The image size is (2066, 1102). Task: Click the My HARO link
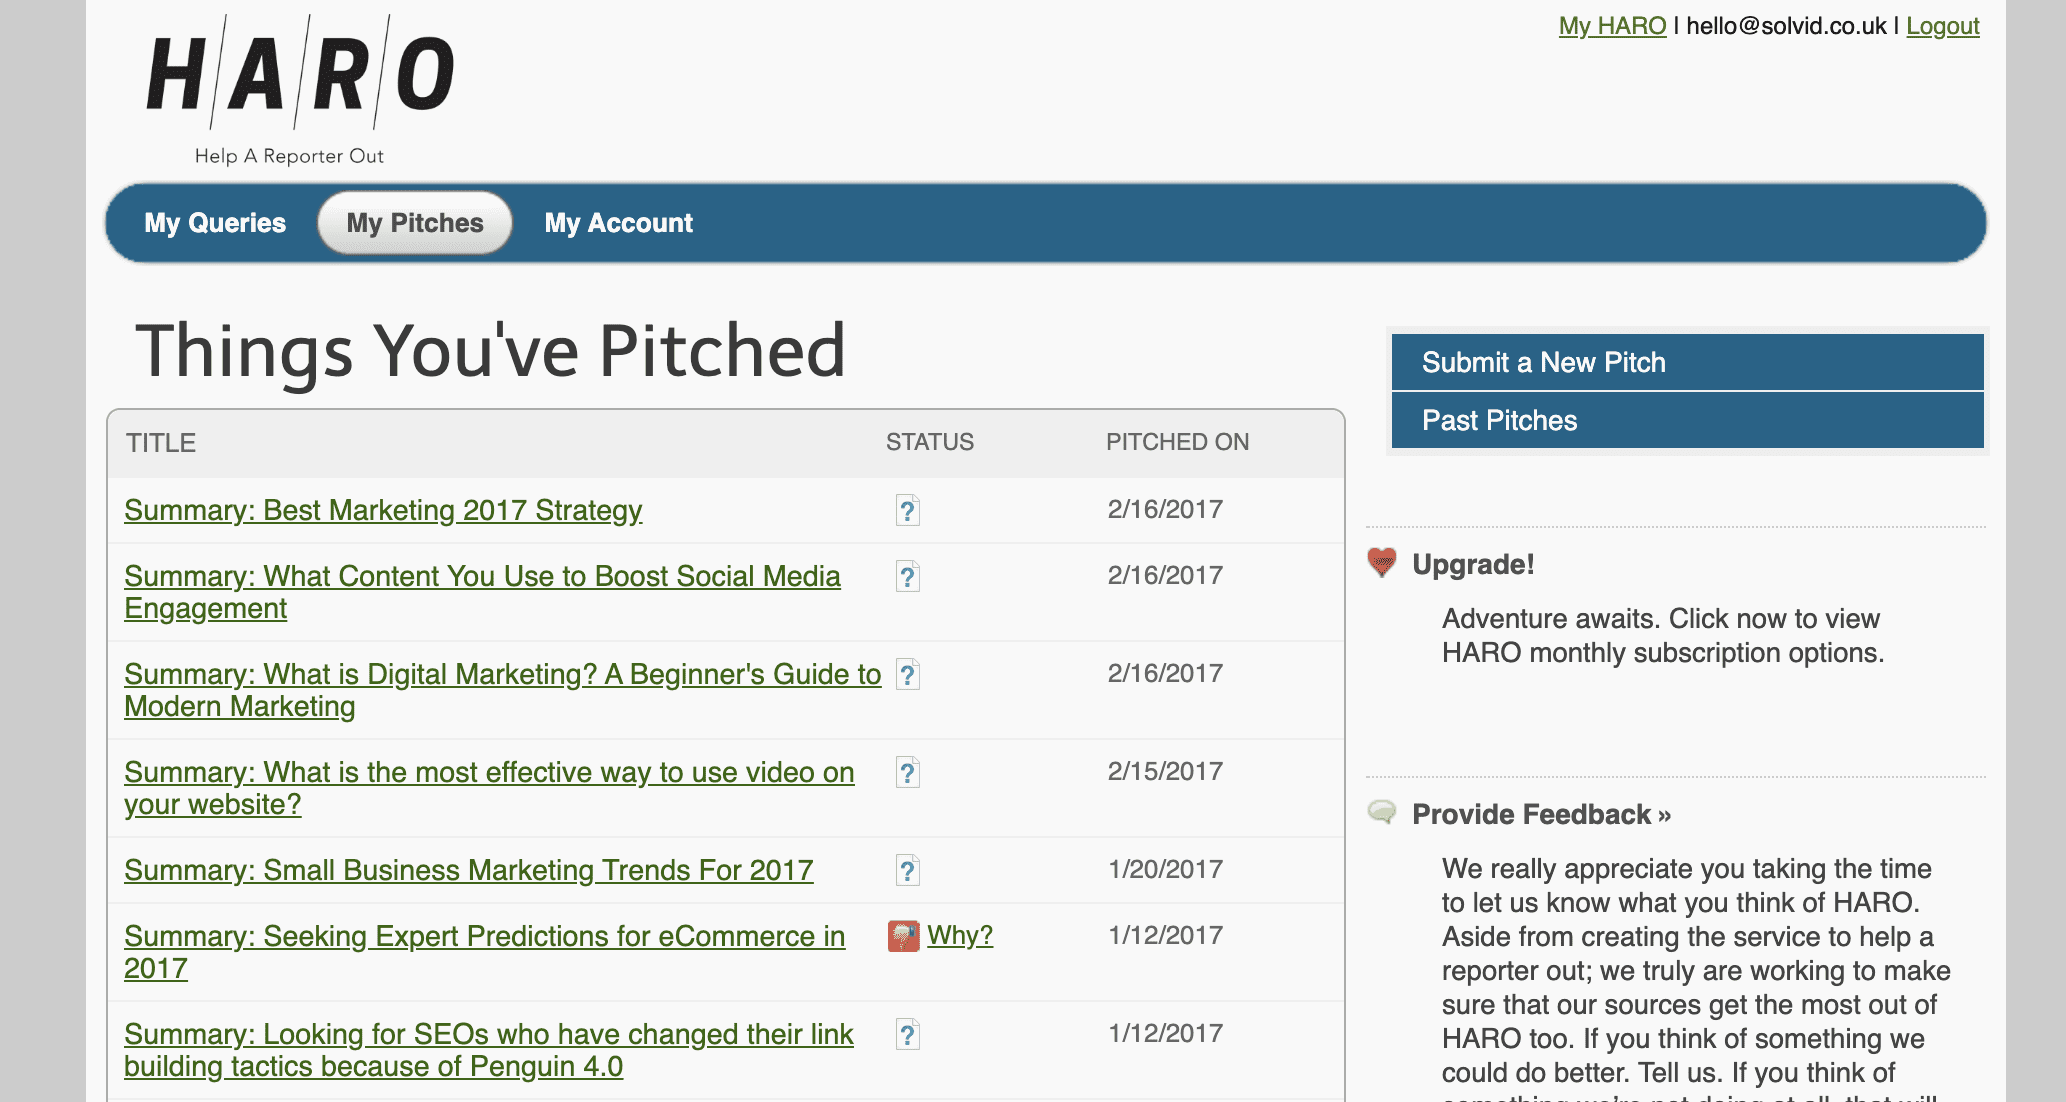coord(1612,26)
